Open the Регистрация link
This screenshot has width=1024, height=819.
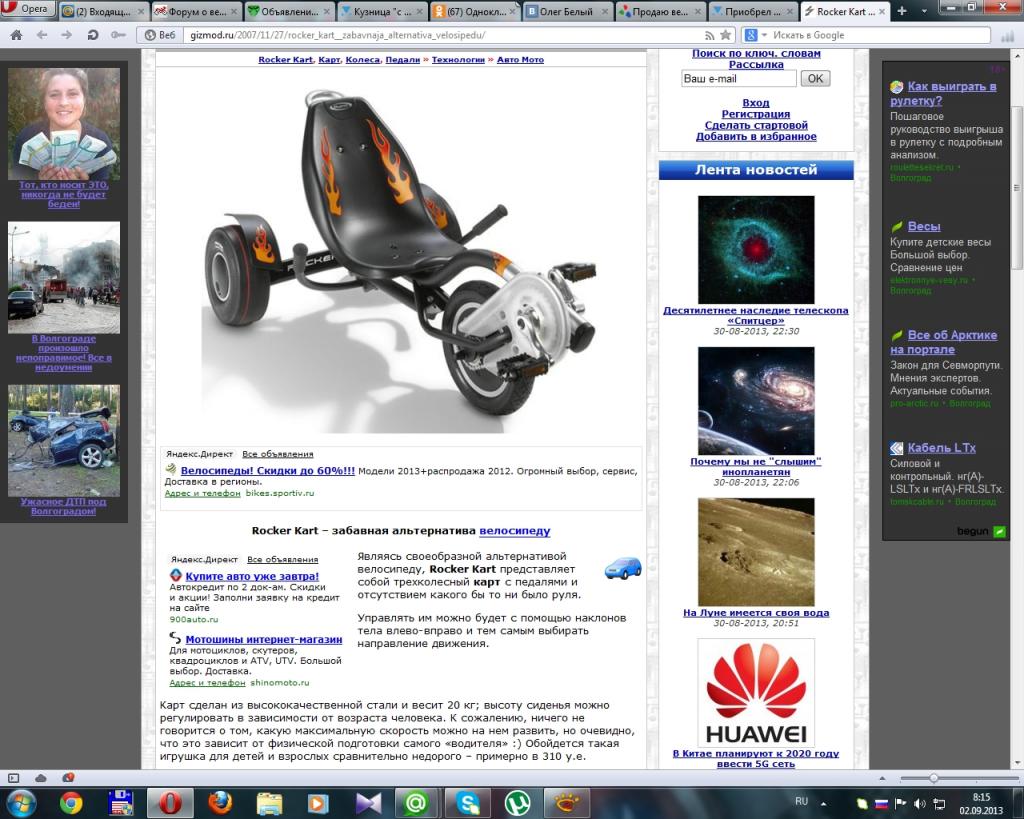[x=756, y=114]
